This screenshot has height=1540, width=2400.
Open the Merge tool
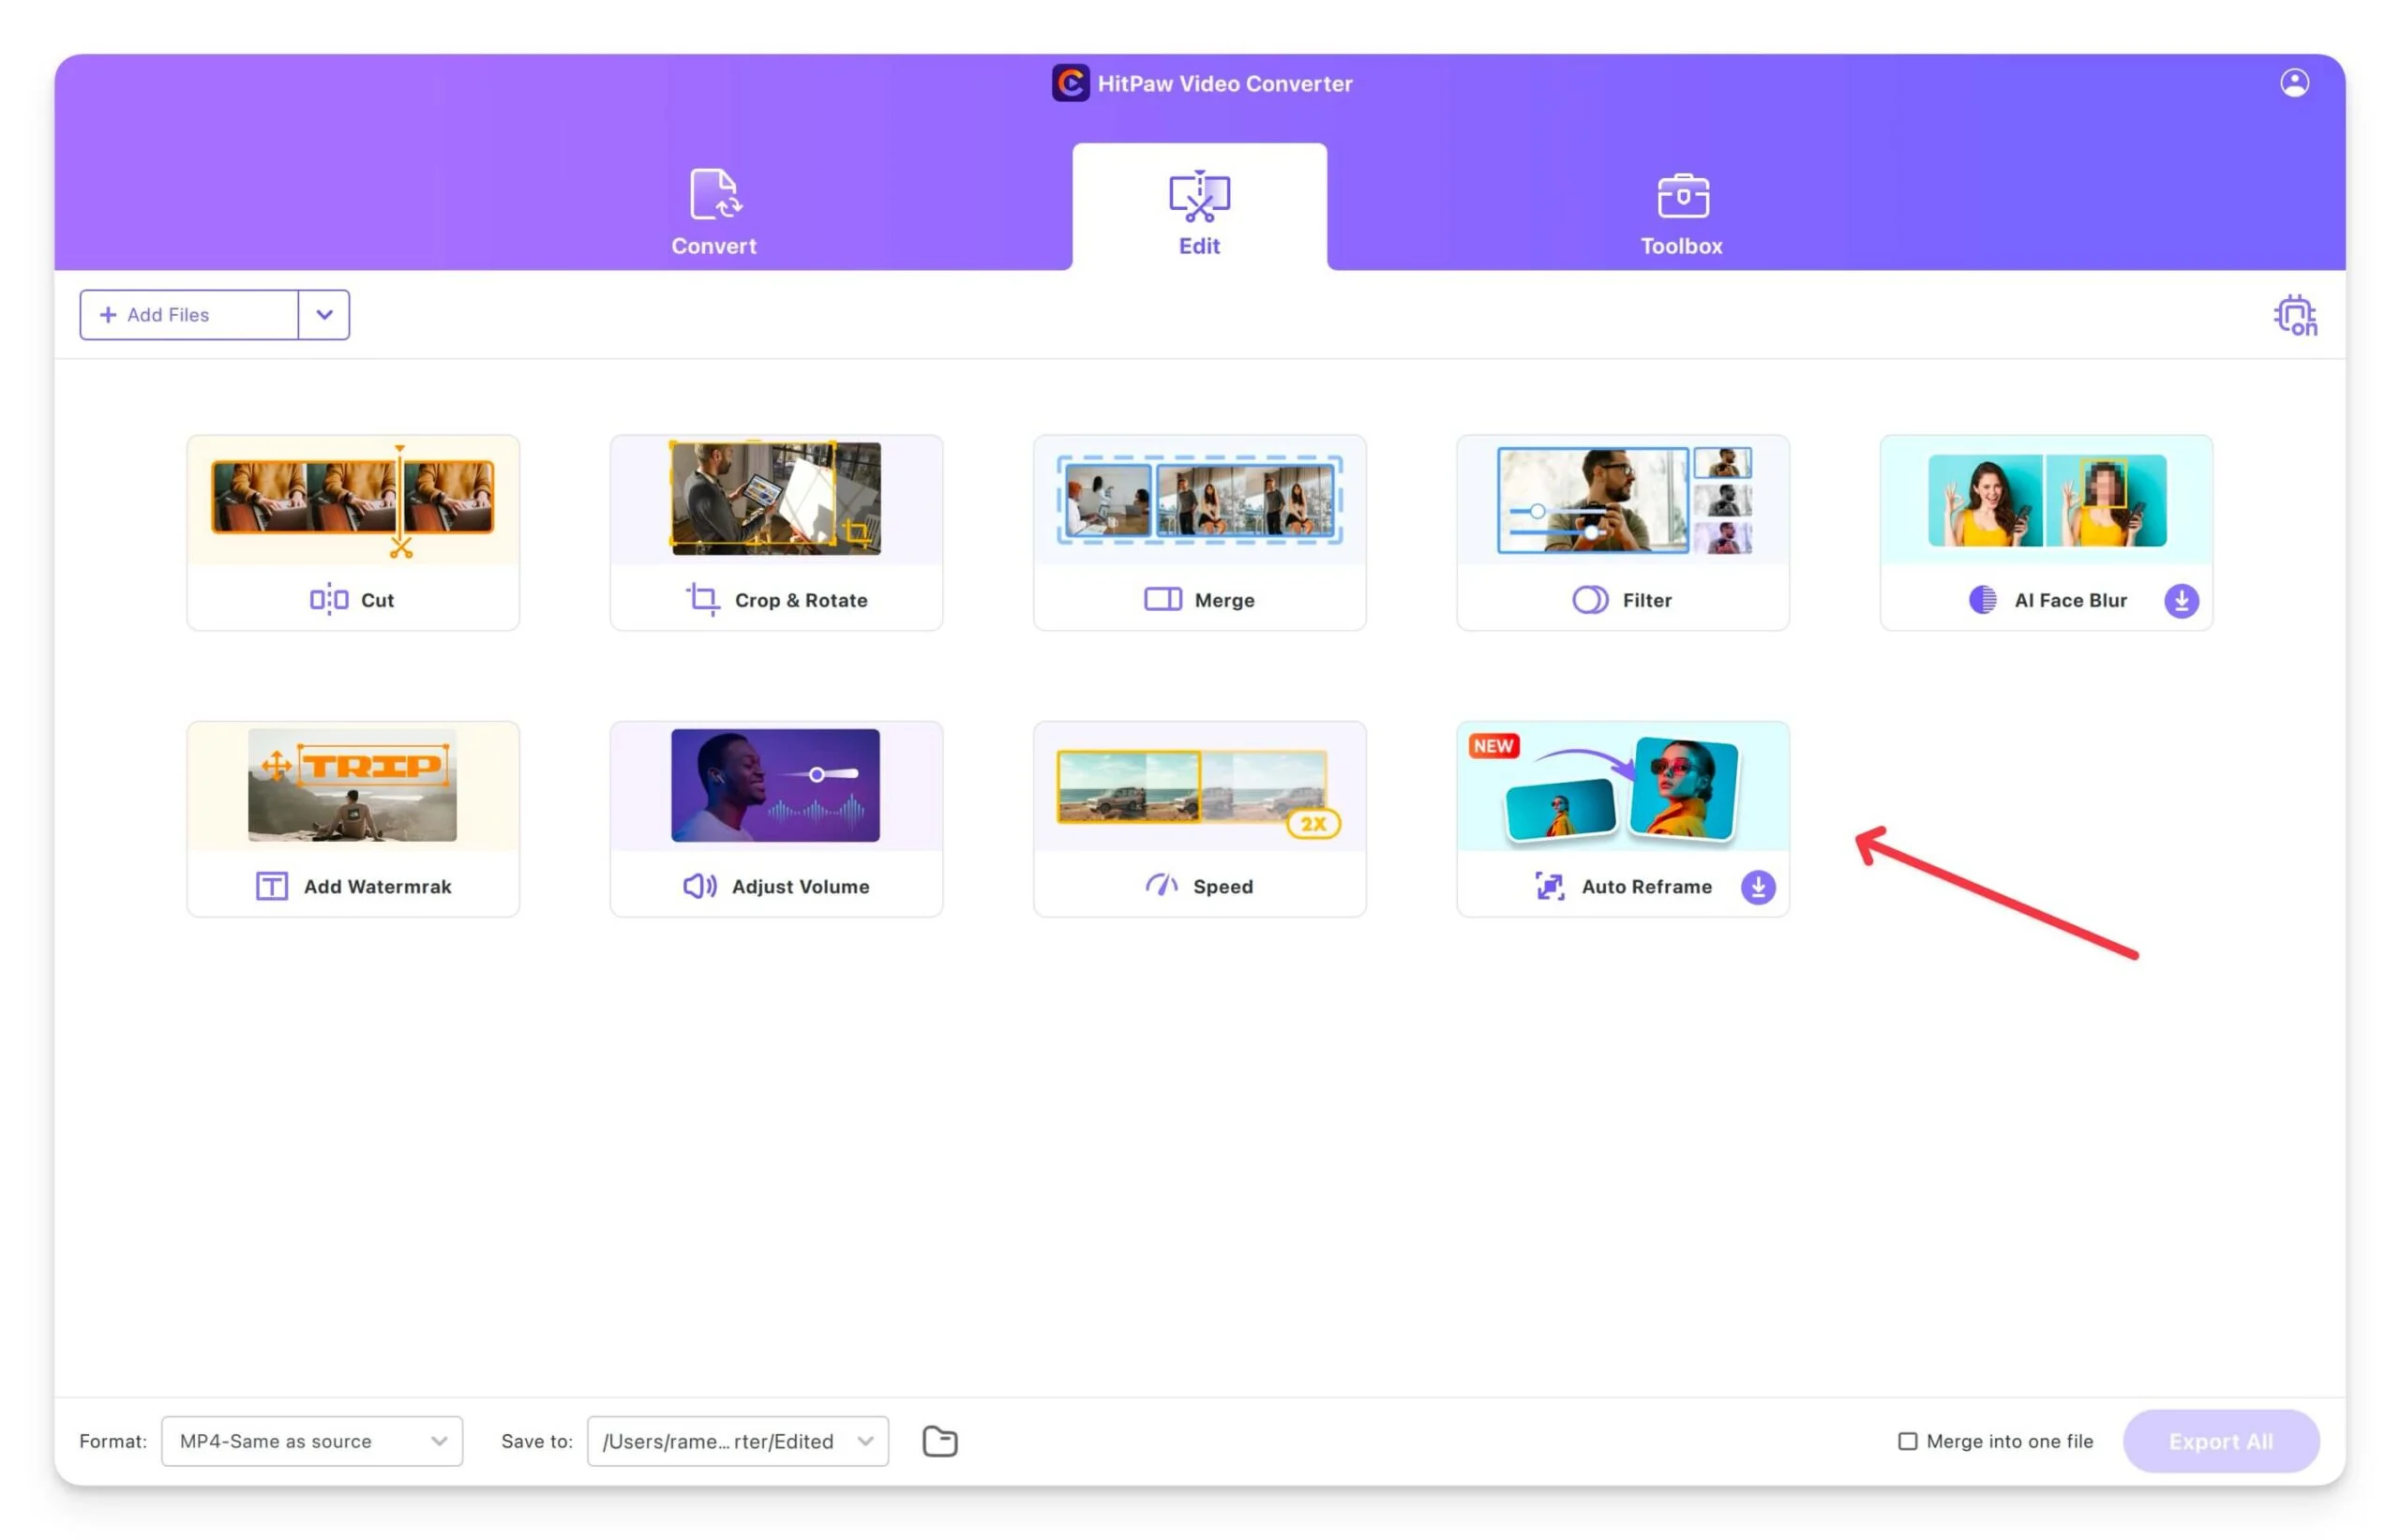coord(1198,532)
